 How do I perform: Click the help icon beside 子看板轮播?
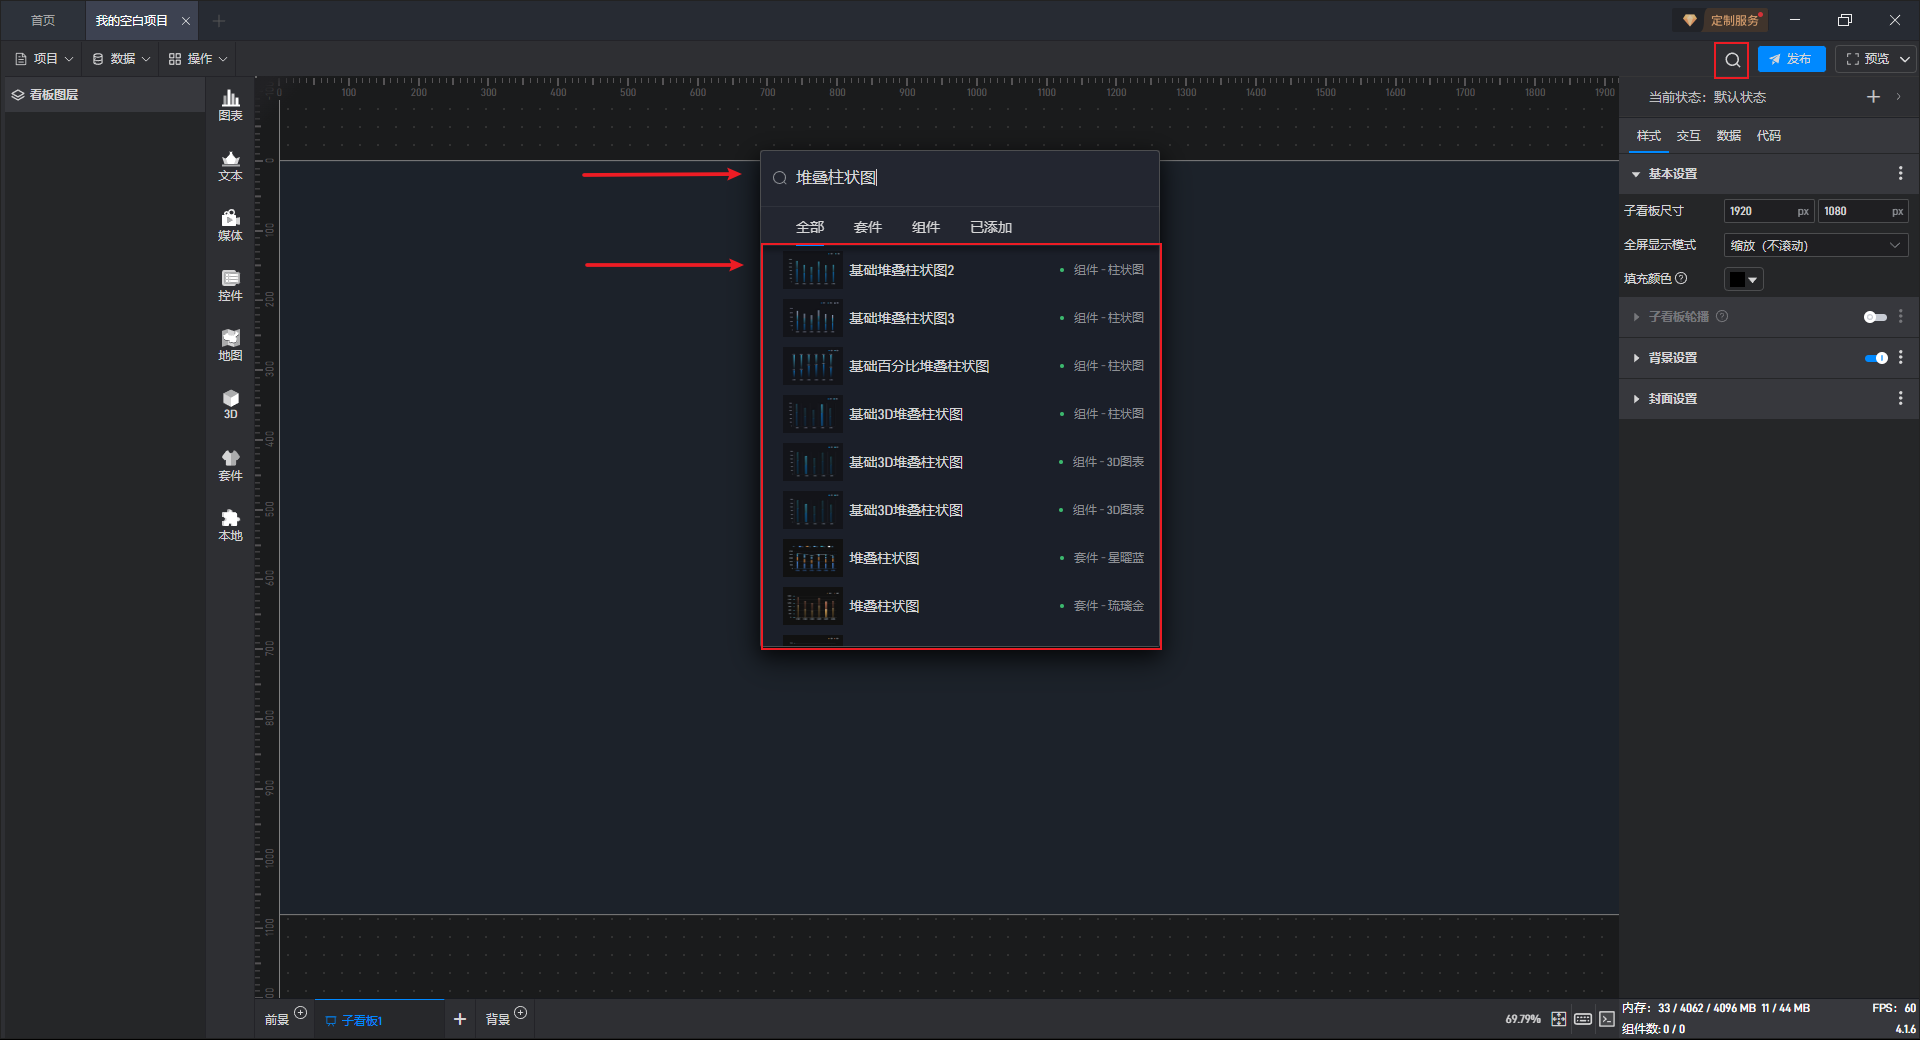1722,317
